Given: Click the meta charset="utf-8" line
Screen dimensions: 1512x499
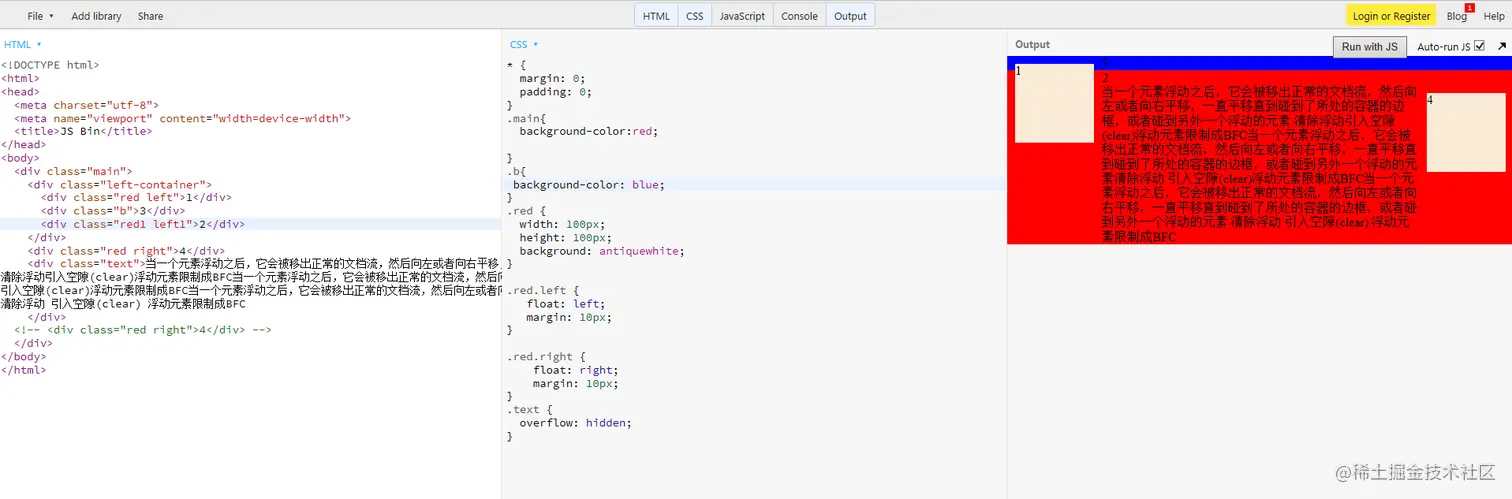Looking at the screenshot, I should tap(86, 105).
